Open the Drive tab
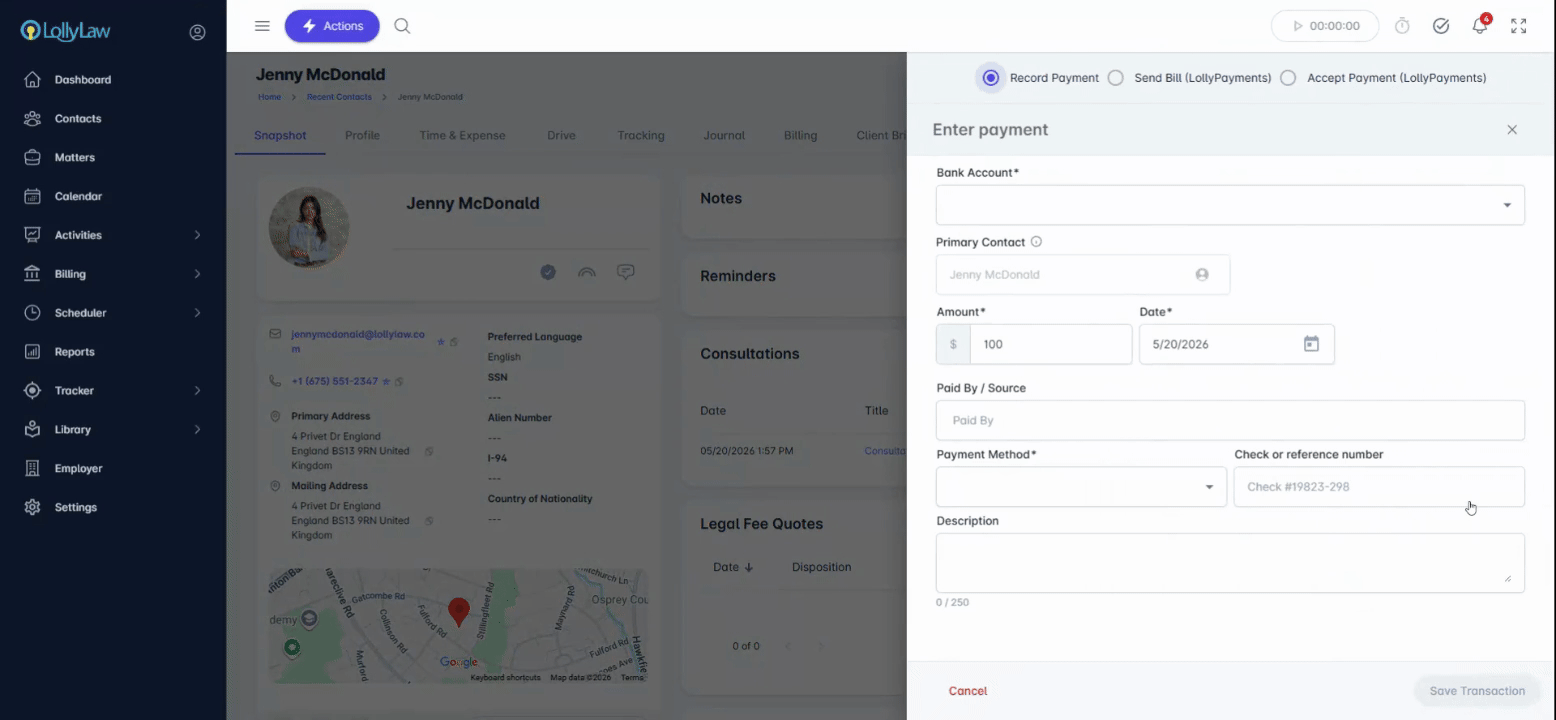 click(x=561, y=135)
